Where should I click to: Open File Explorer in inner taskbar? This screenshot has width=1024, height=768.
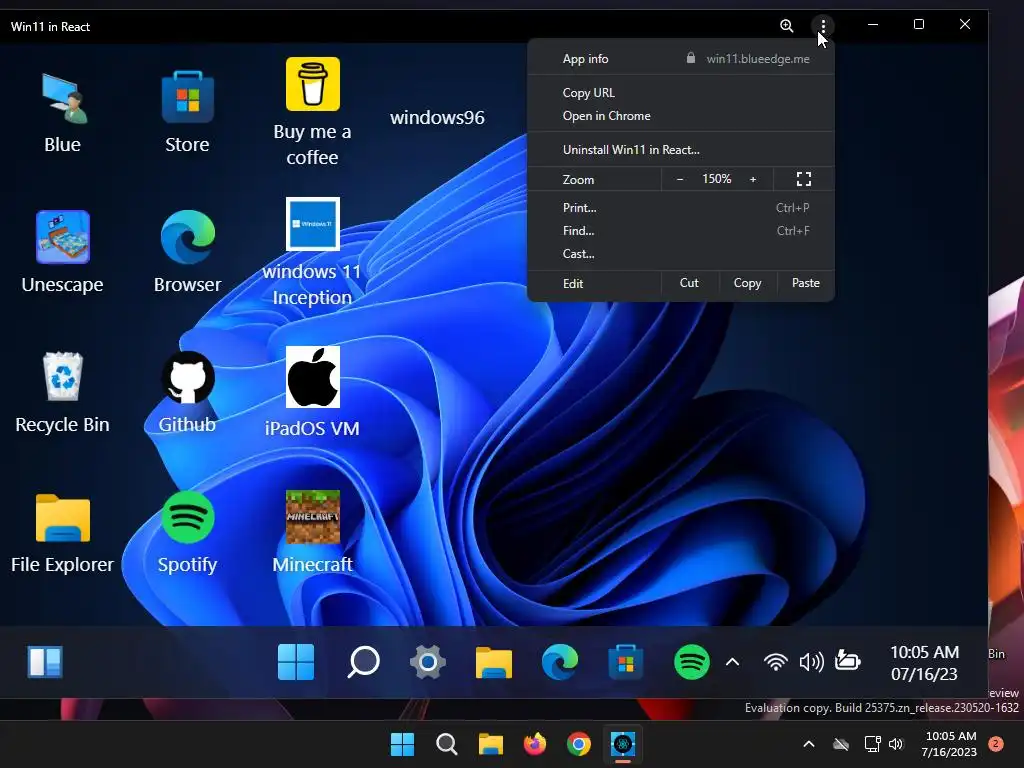[x=494, y=662]
